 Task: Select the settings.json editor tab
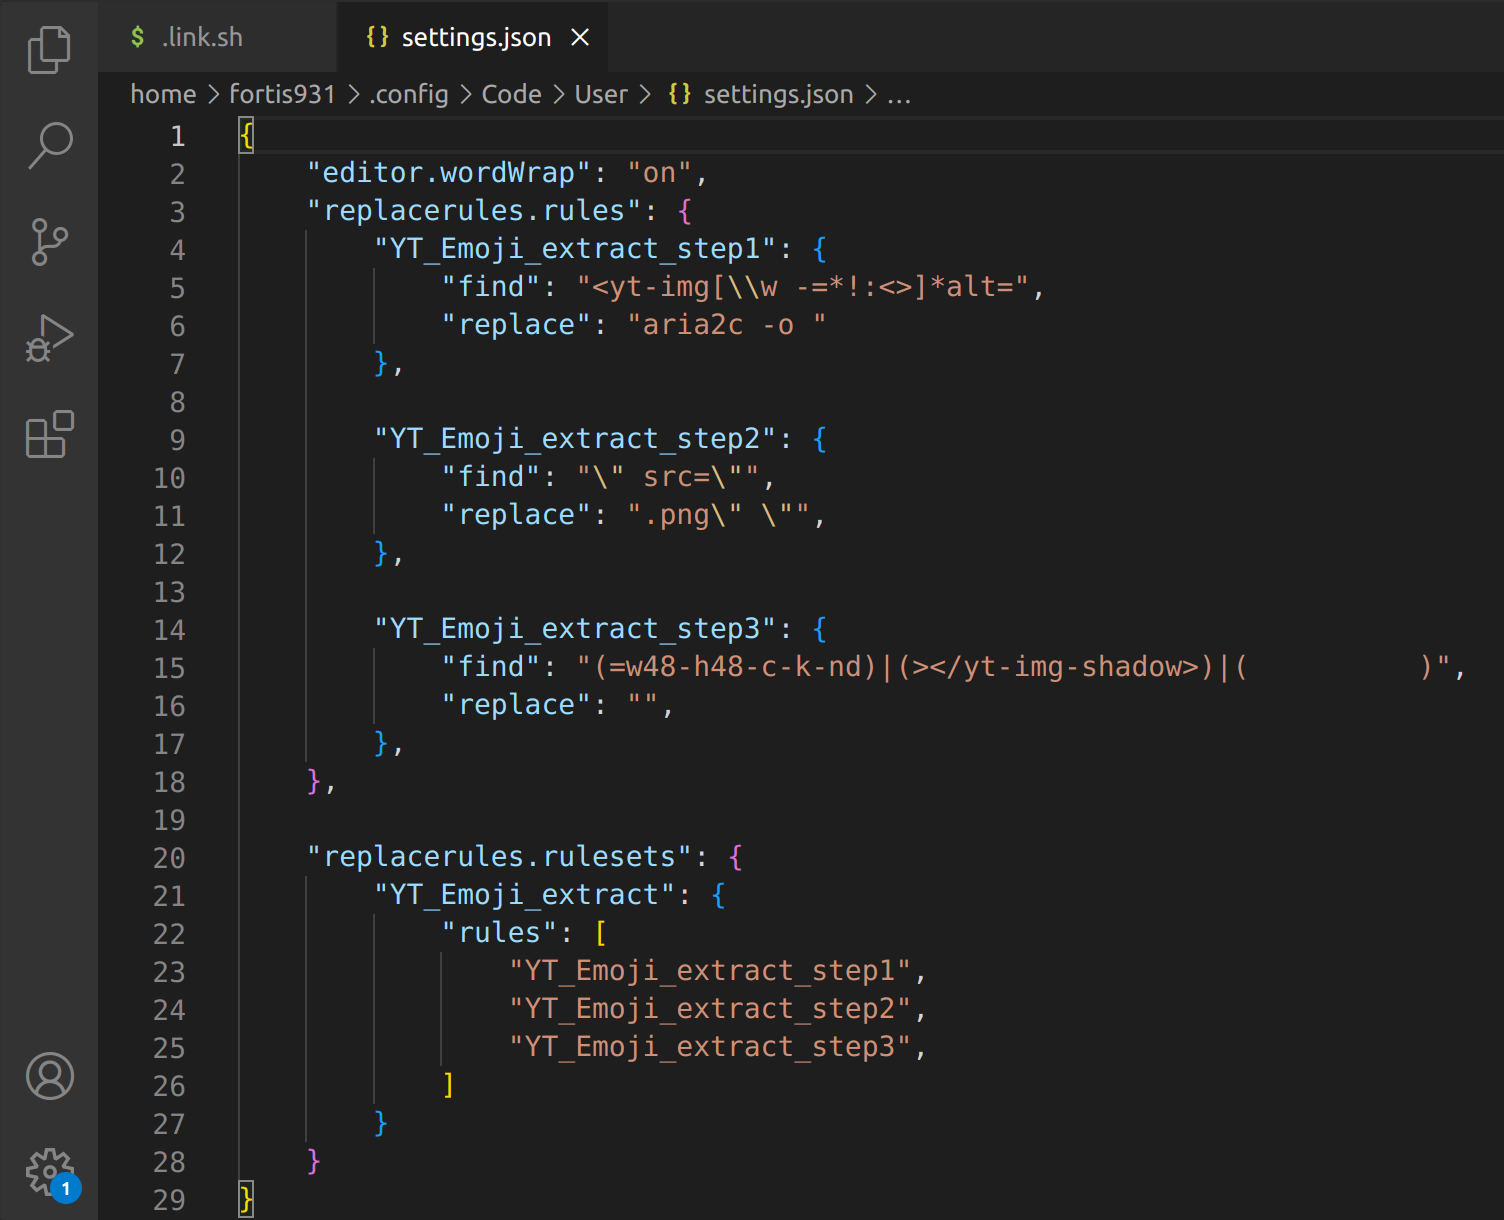click(475, 37)
